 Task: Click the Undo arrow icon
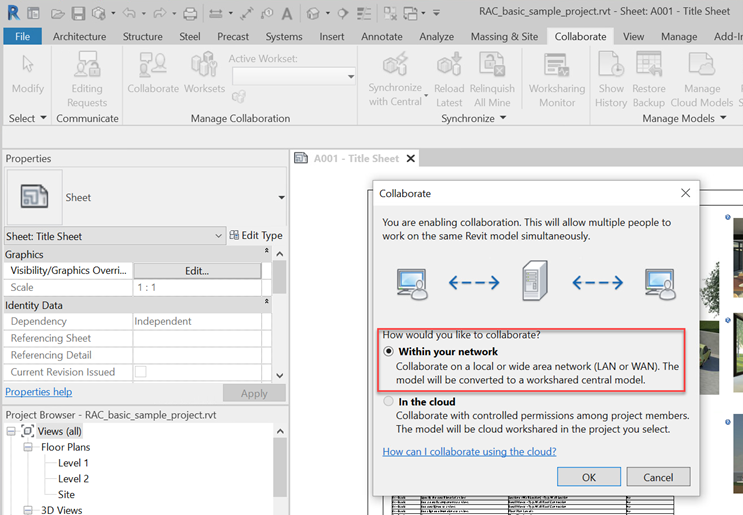click(129, 13)
